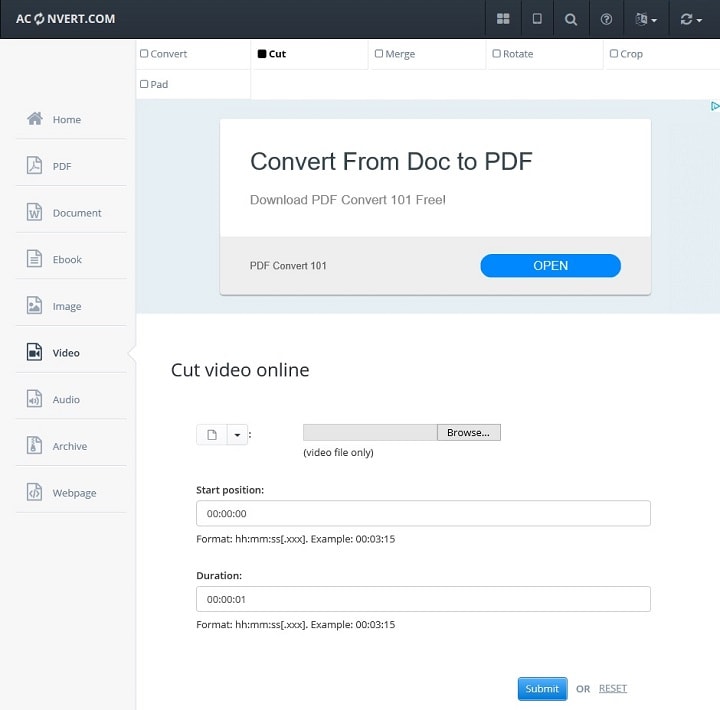Image resolution: width=720 pixels, height=710 pixels.
Task: Expand the refresh dropdown in header
Action: click(x=690, y=19)
